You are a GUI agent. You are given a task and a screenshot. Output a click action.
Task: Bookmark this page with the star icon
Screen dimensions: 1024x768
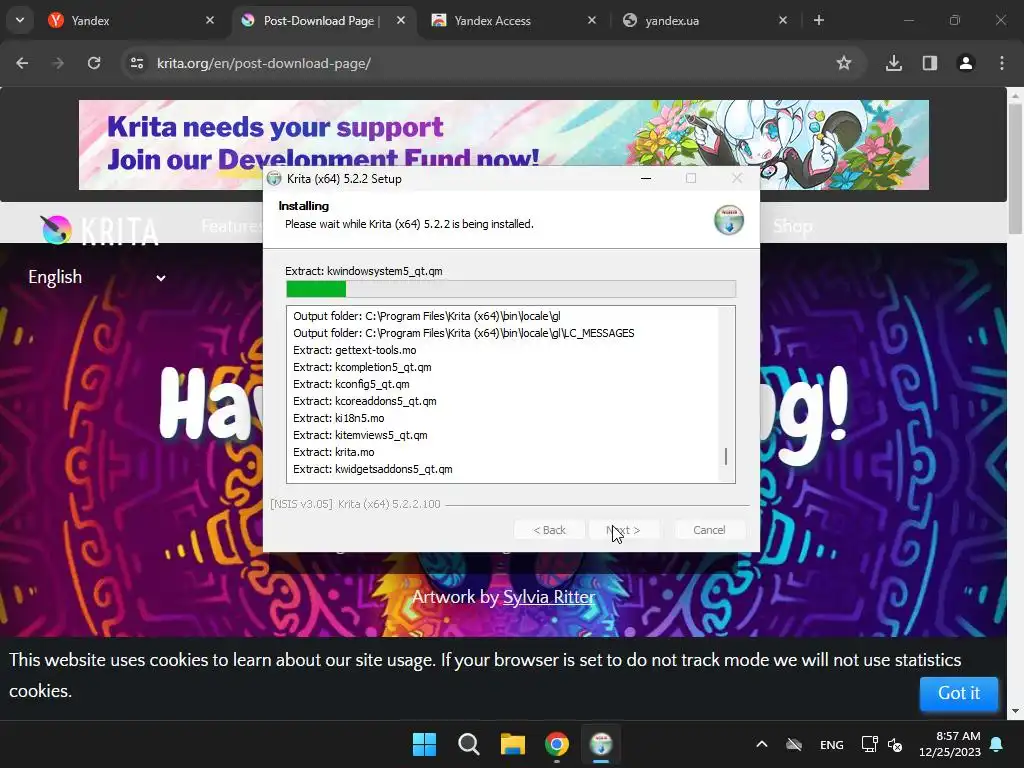tap(844, 63)
